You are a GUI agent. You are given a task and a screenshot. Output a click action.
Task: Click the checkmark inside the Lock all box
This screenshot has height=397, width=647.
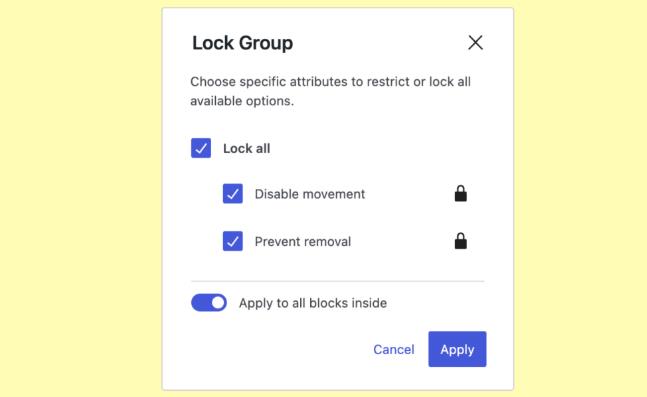pos(201,149)
